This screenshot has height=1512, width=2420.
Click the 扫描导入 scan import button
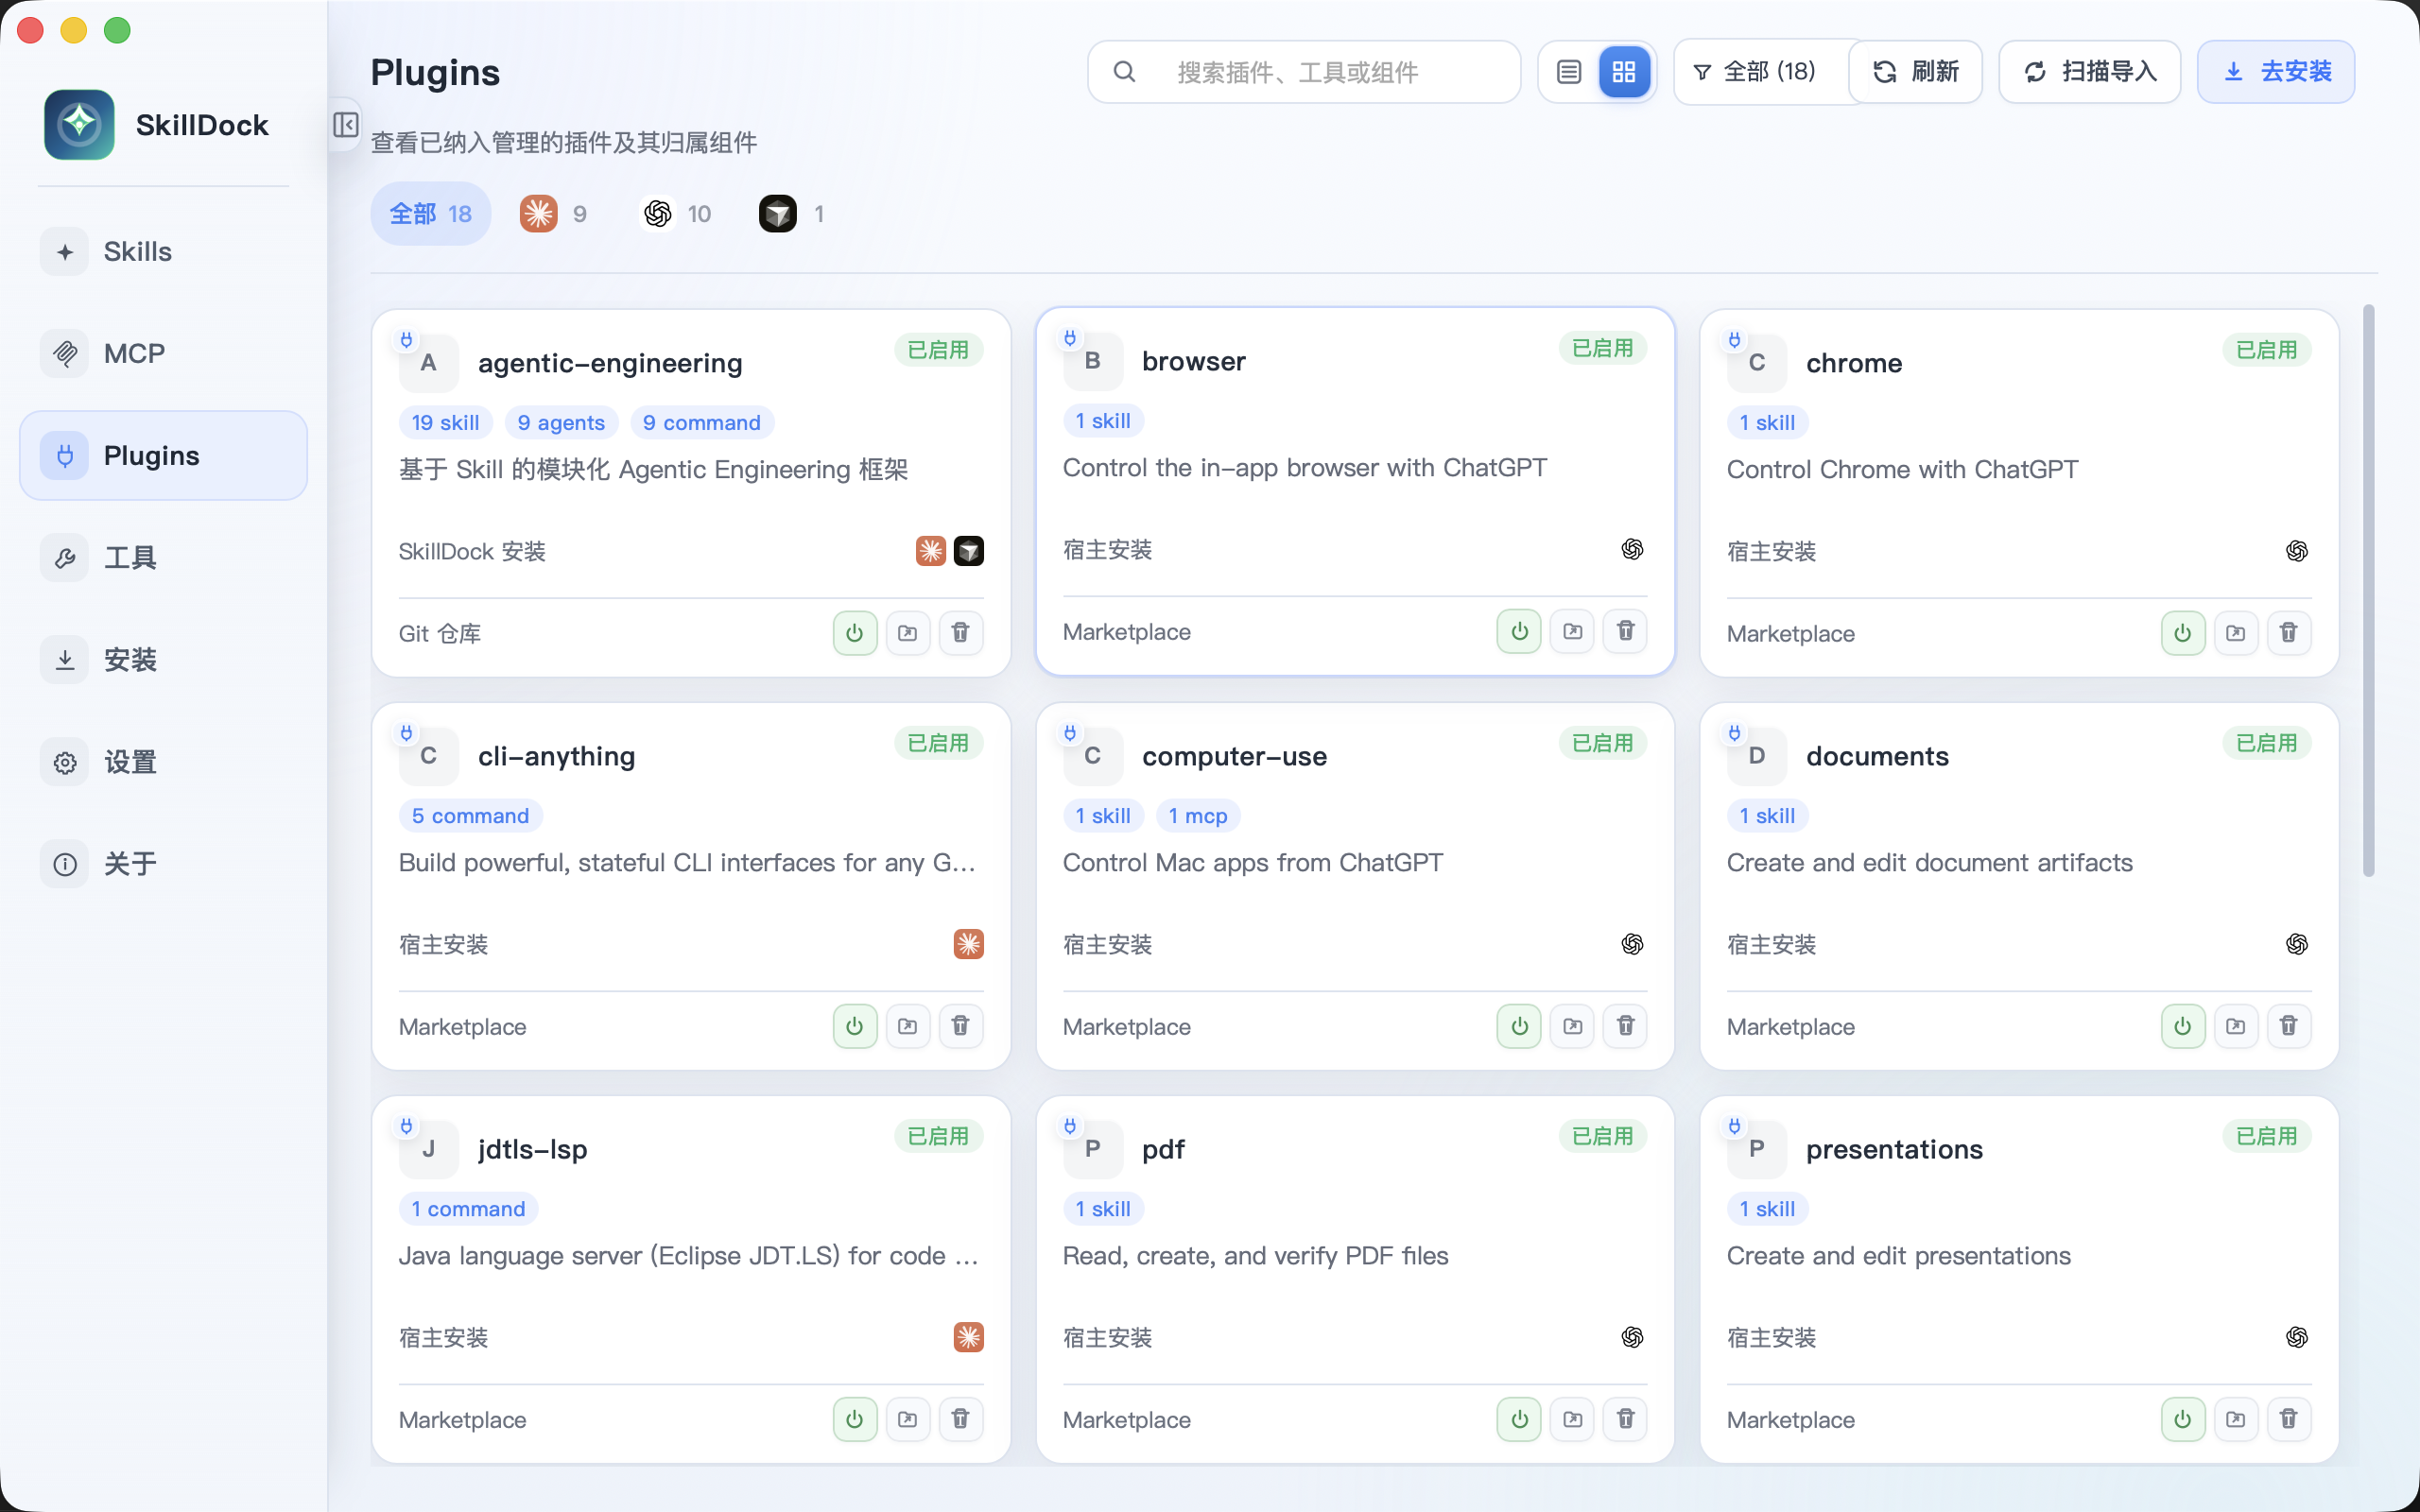coord(2089,72)
